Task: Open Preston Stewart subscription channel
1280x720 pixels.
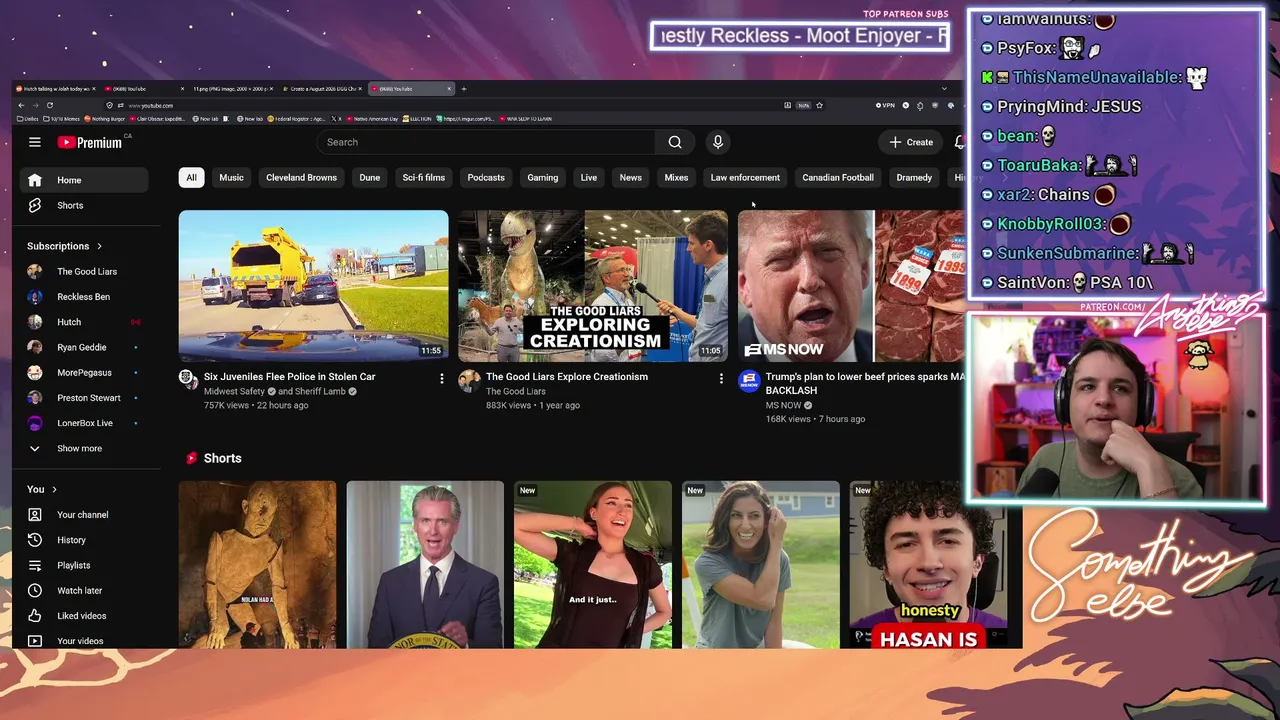Action: pyautogui.click(x=84, y=398)
